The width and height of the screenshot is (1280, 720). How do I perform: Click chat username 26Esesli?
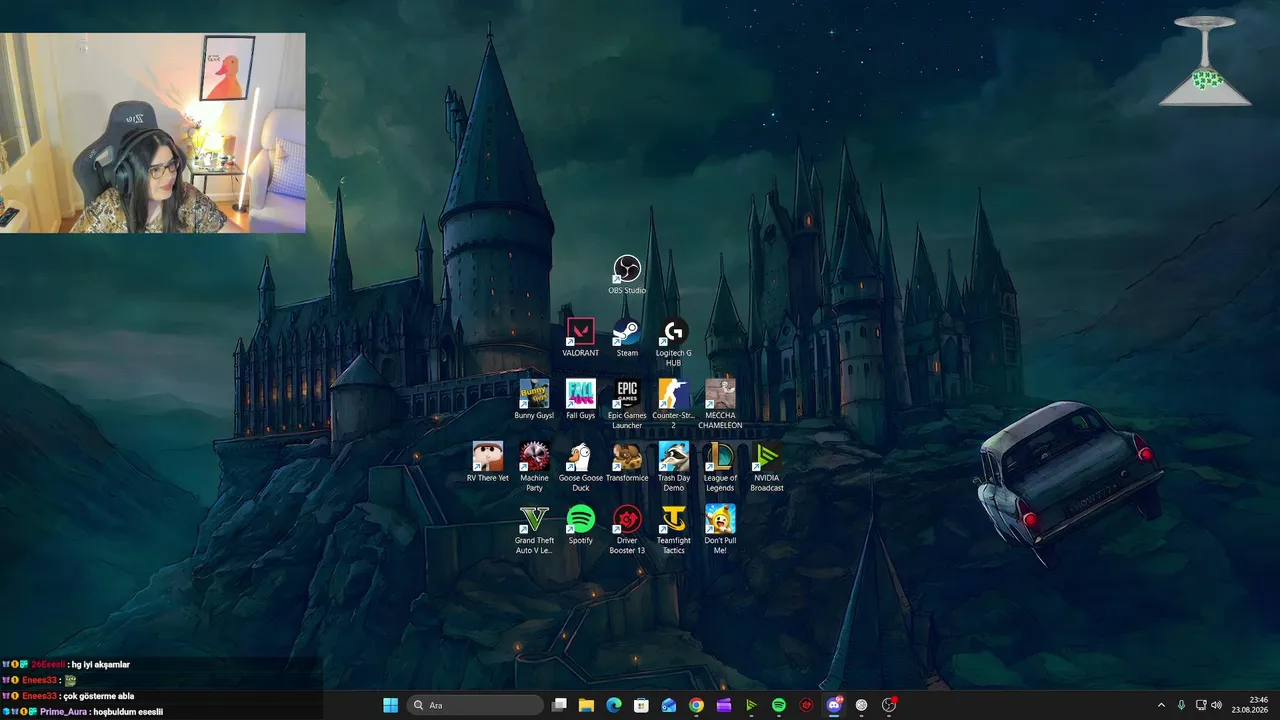pos(48,664)
